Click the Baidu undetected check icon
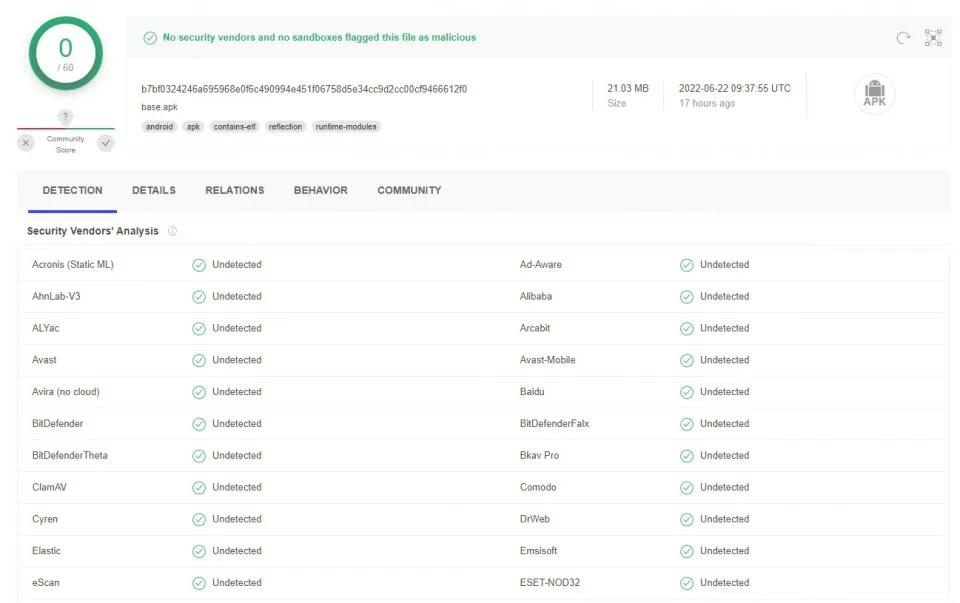 pos(687,392)
